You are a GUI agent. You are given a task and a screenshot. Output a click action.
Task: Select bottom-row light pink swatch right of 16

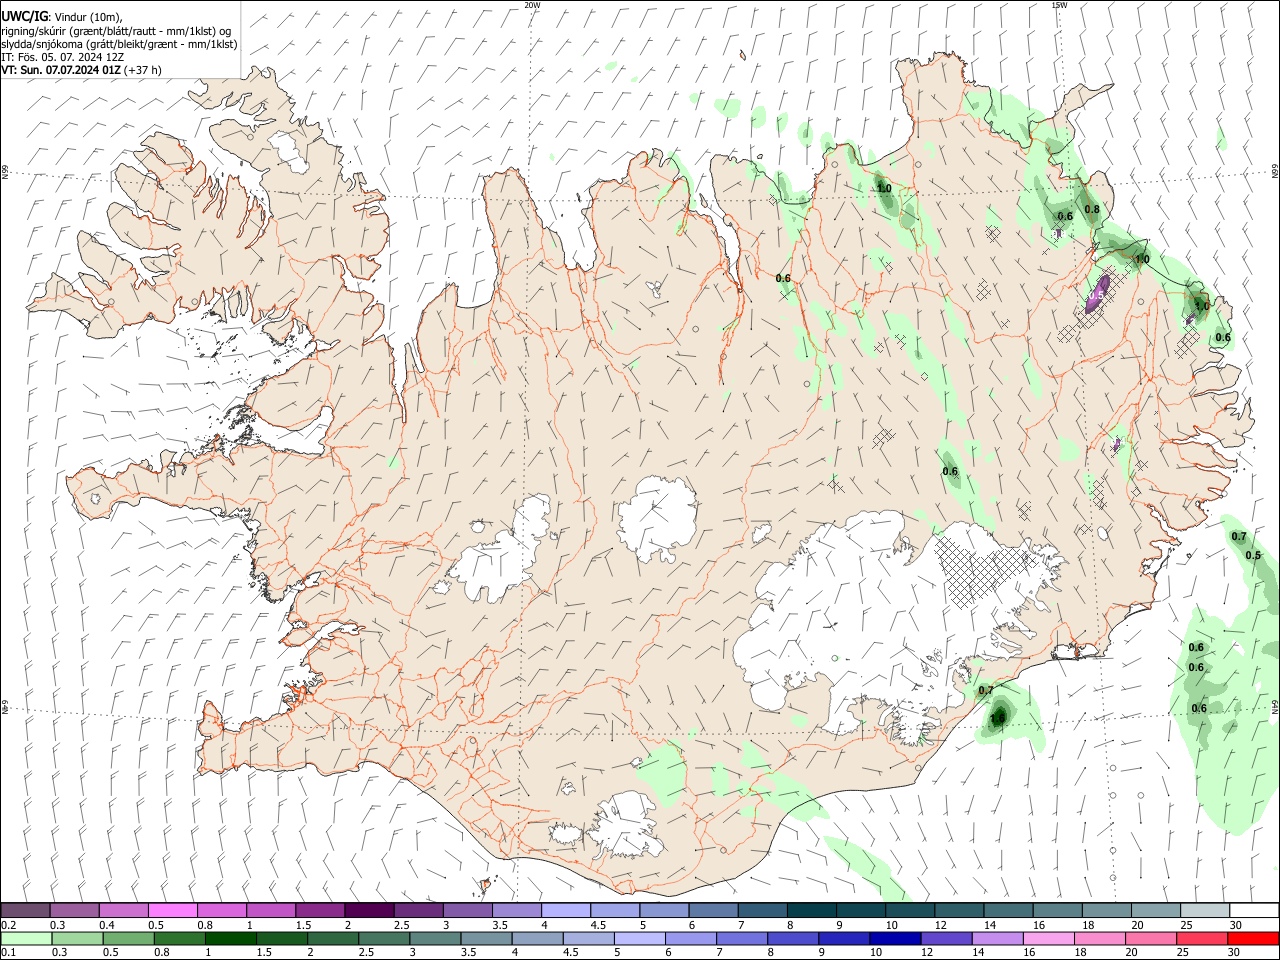tap(1048, 938)
